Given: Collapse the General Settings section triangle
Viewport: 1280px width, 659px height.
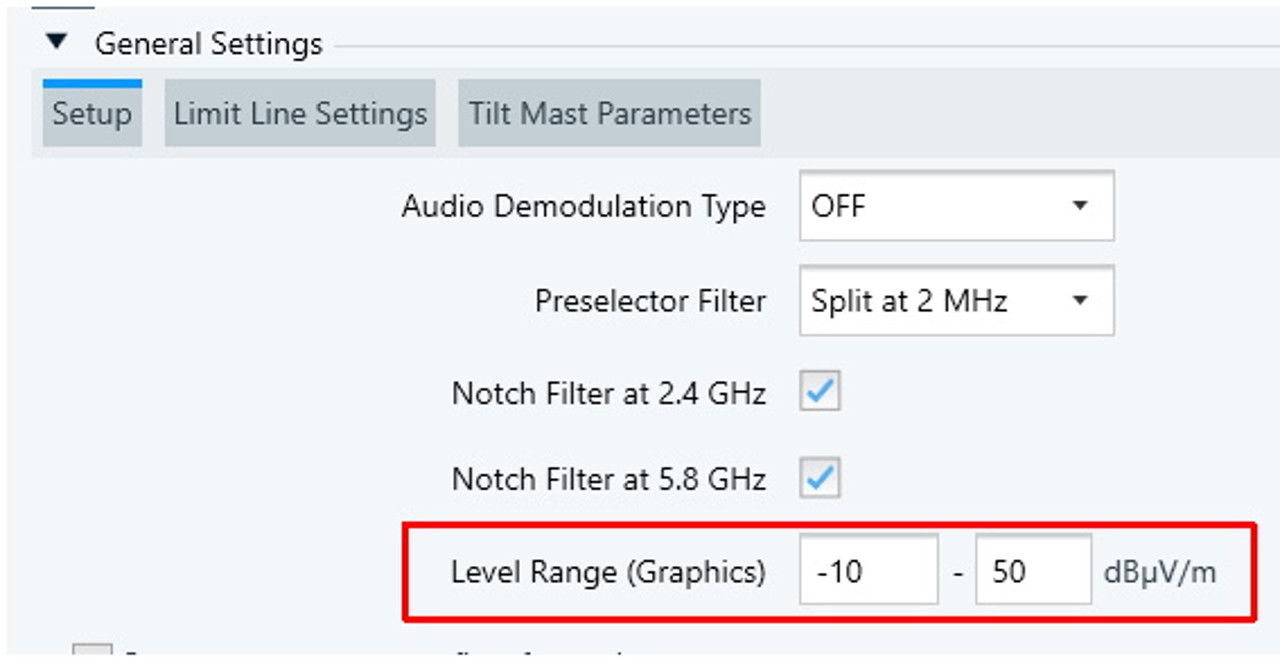Looking at the screenshot, I should tap(58, 42).
